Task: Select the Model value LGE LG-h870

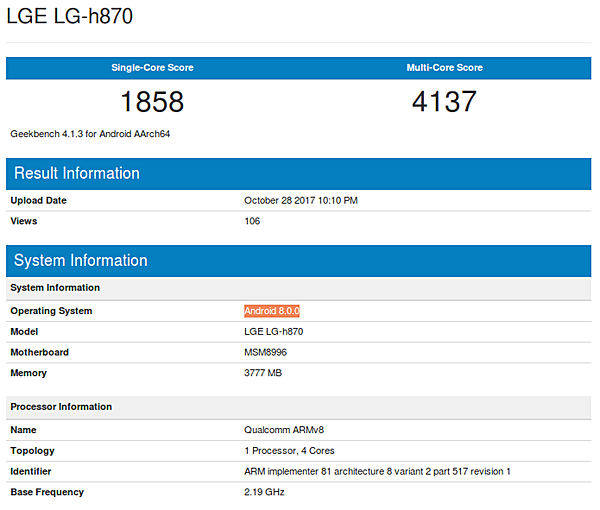Action: tap(273, 331)
